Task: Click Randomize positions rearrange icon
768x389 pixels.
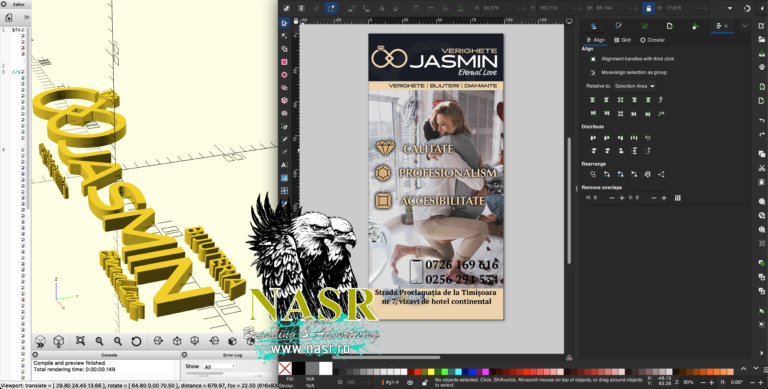Action: click(x=648, y=174)
